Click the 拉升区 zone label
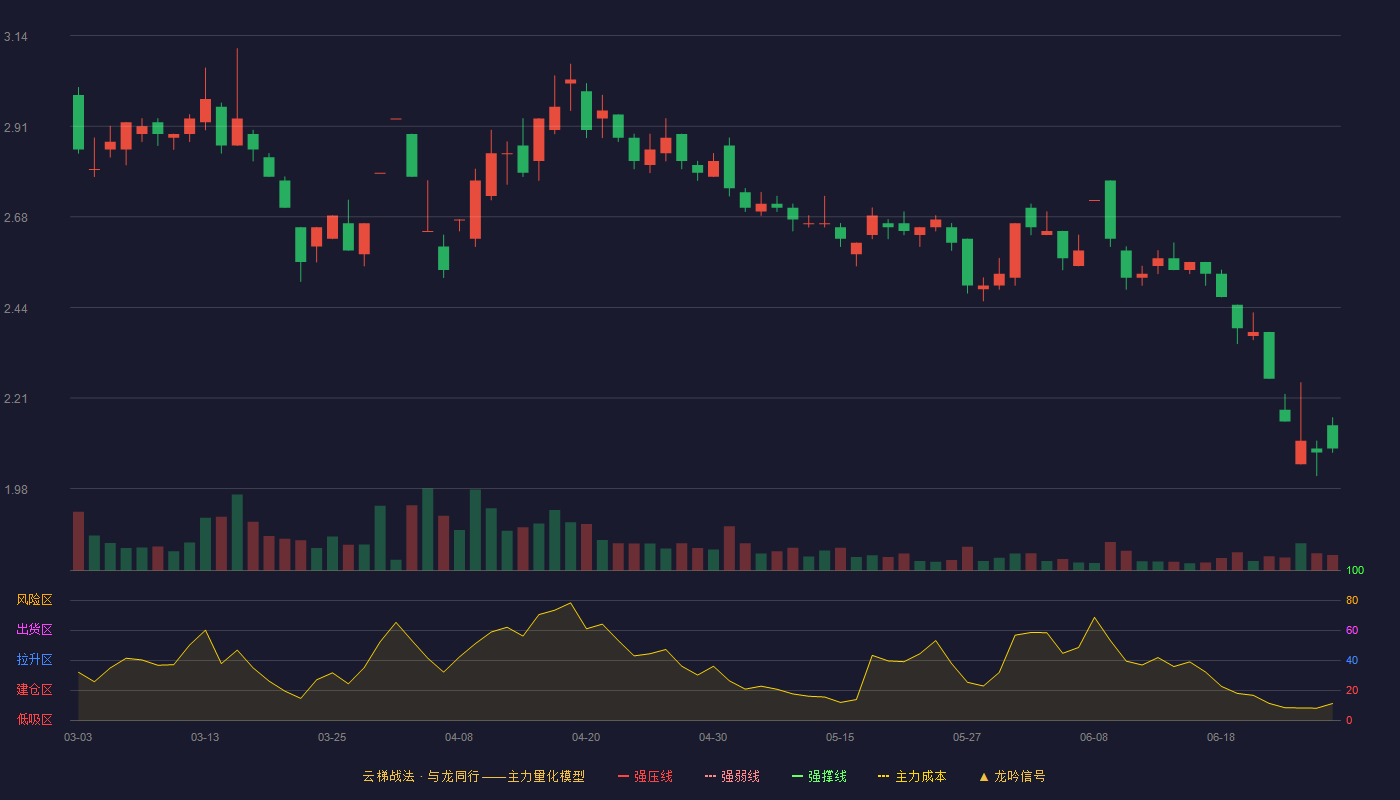This screenshot has height=800, width=1400. click(34, 660)
